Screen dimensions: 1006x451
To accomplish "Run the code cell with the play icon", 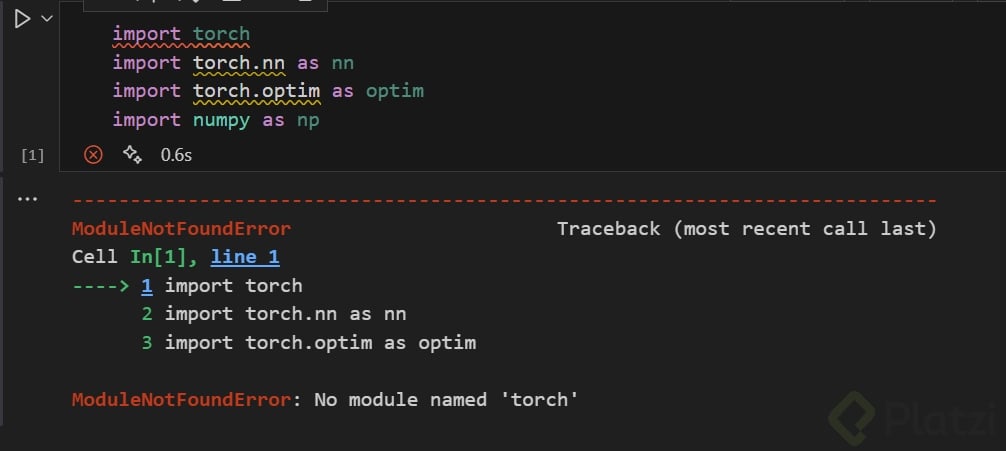I will pos(22,19).
